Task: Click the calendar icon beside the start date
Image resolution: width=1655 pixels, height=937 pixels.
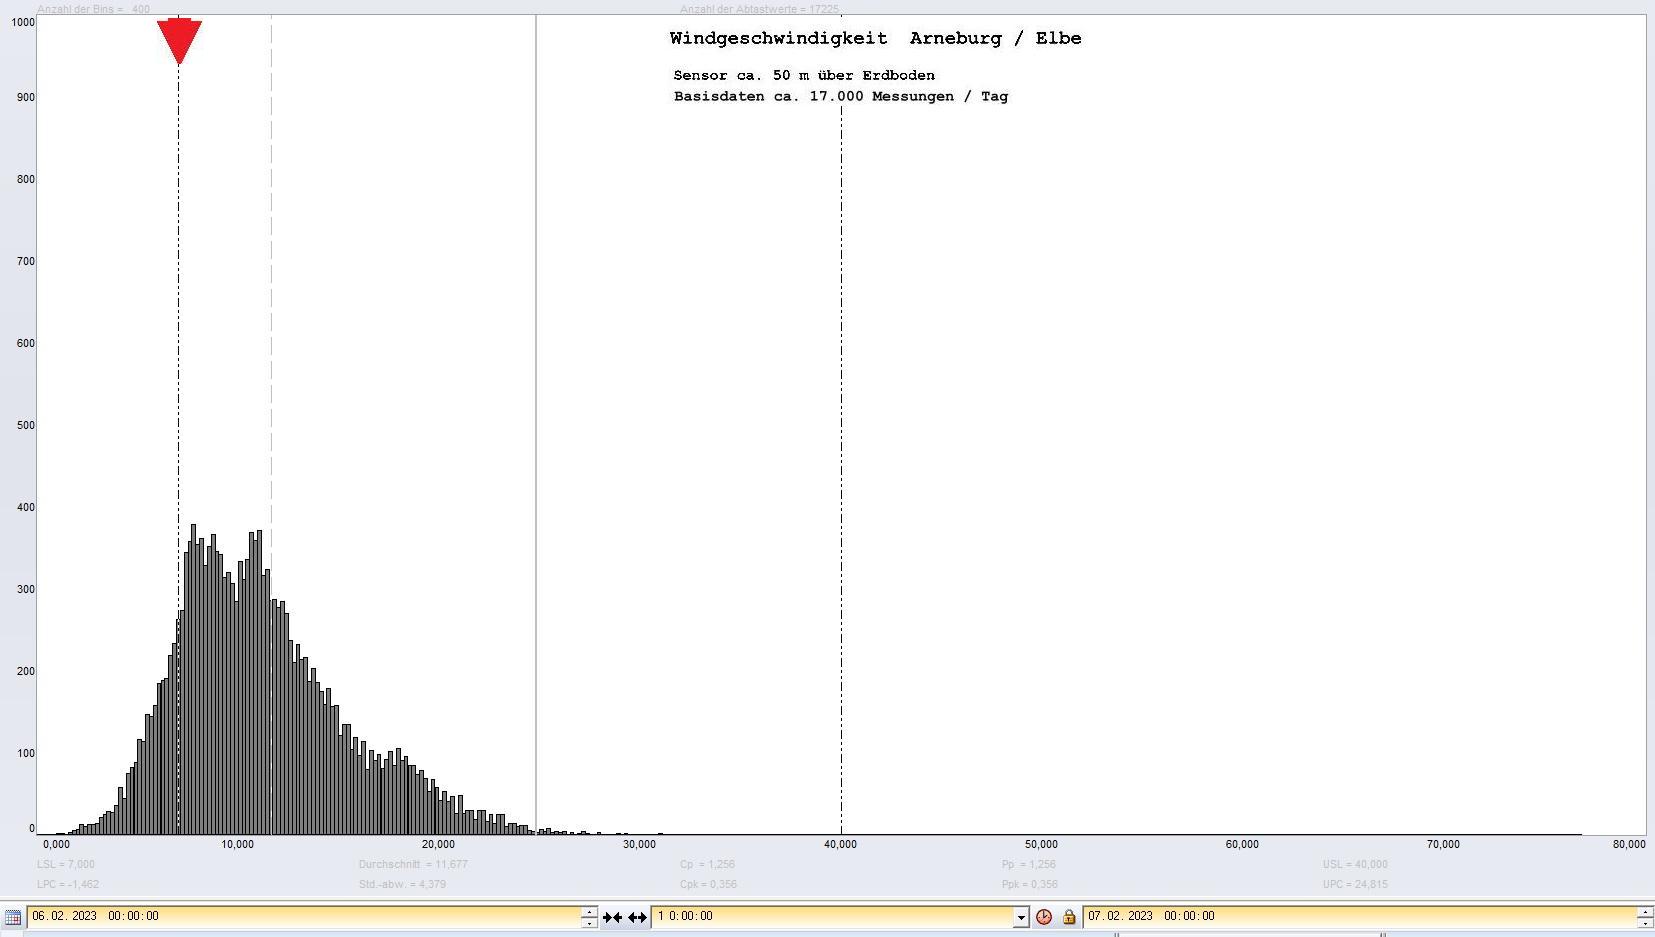Action: [13, 917]
